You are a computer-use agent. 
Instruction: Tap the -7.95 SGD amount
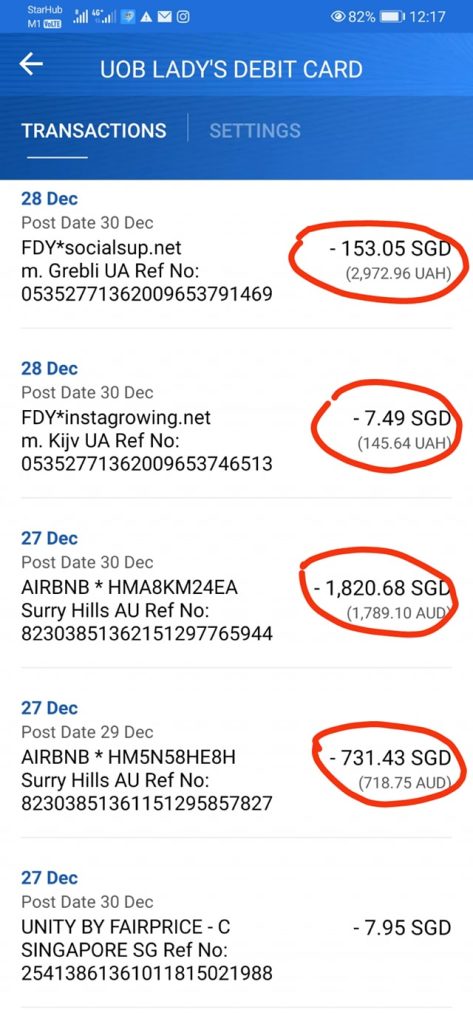[x=402, y=927]
